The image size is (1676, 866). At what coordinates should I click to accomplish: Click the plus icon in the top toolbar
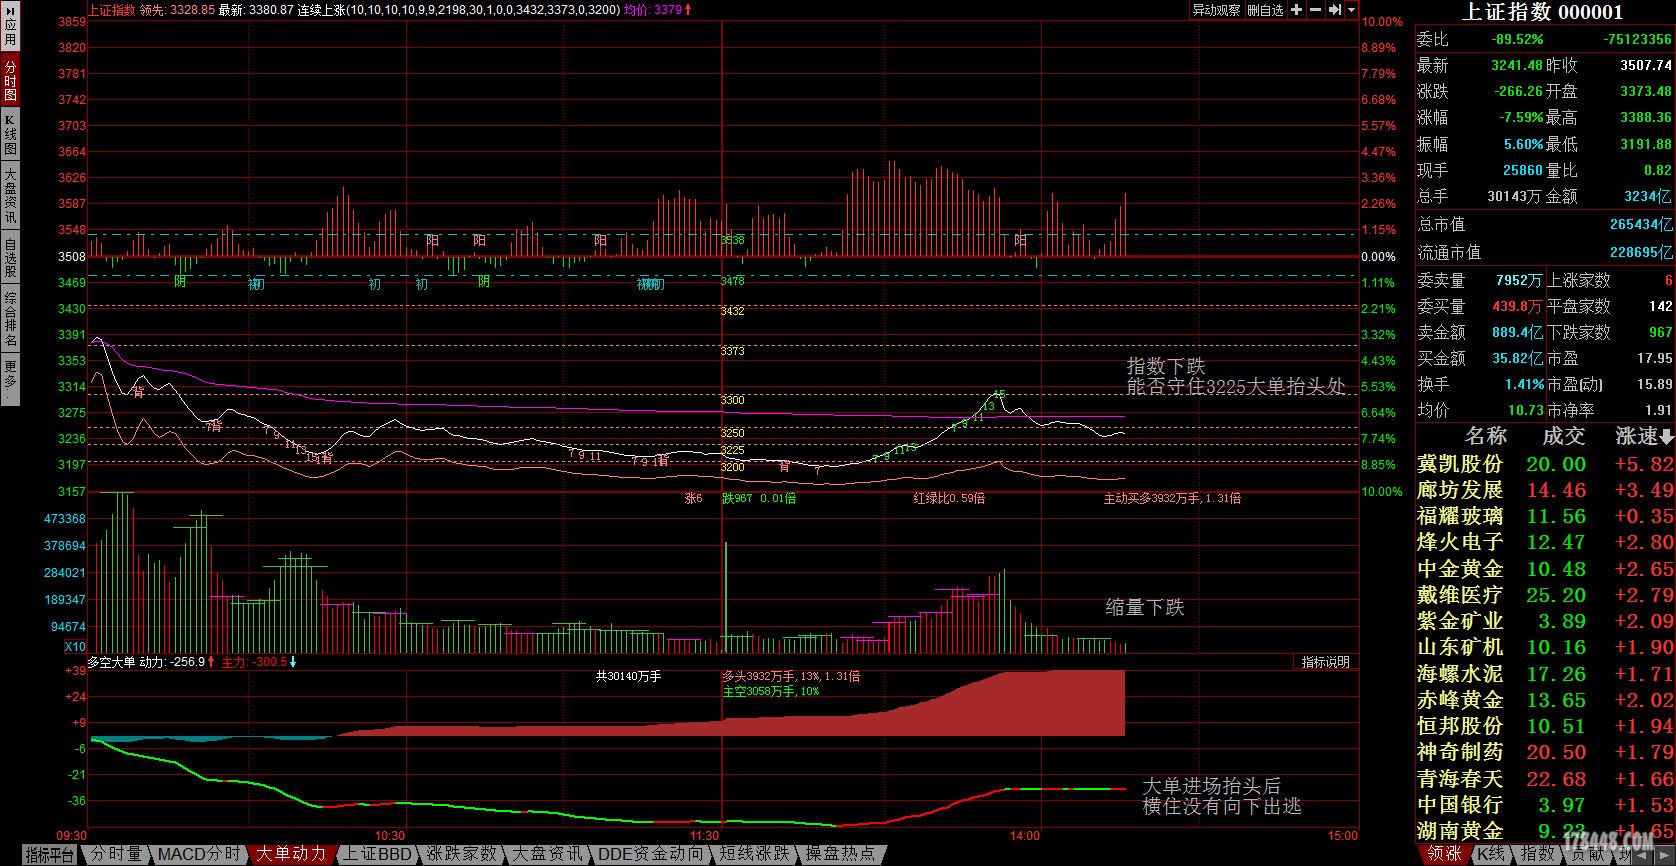pos(1296,10)
